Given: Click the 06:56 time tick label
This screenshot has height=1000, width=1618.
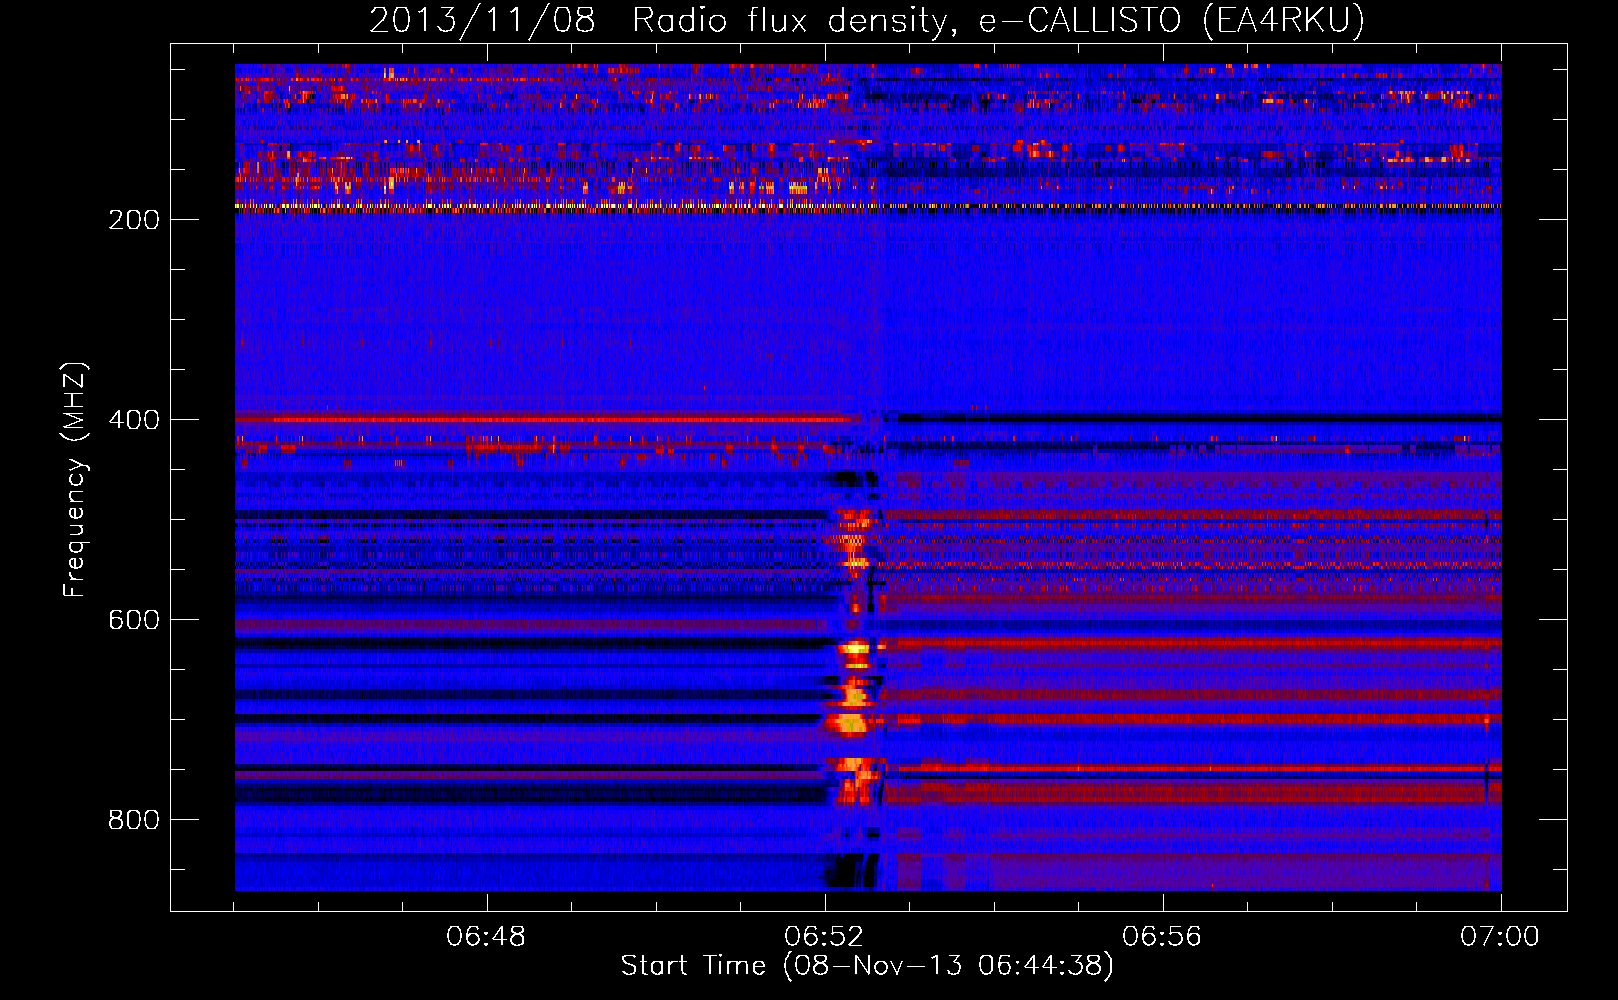Looking at the screenshot, I should pos(1162,937).
